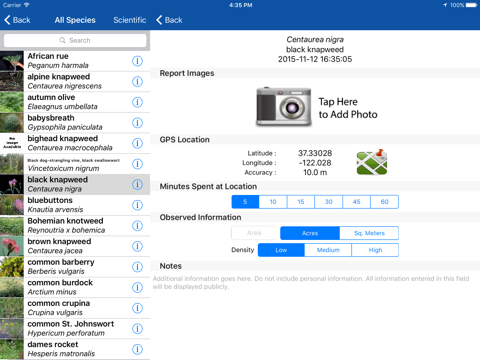Select common burdock species row

(75, 288)
